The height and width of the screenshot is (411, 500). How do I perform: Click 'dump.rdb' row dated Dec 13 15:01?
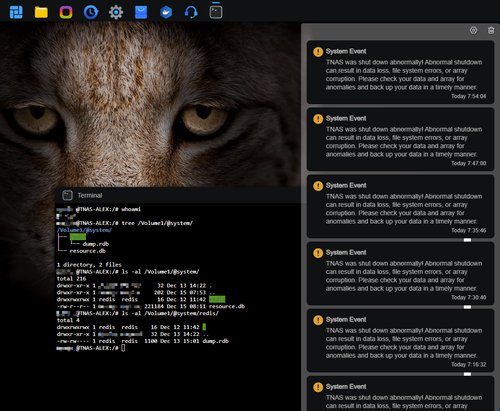coord(143,341)
